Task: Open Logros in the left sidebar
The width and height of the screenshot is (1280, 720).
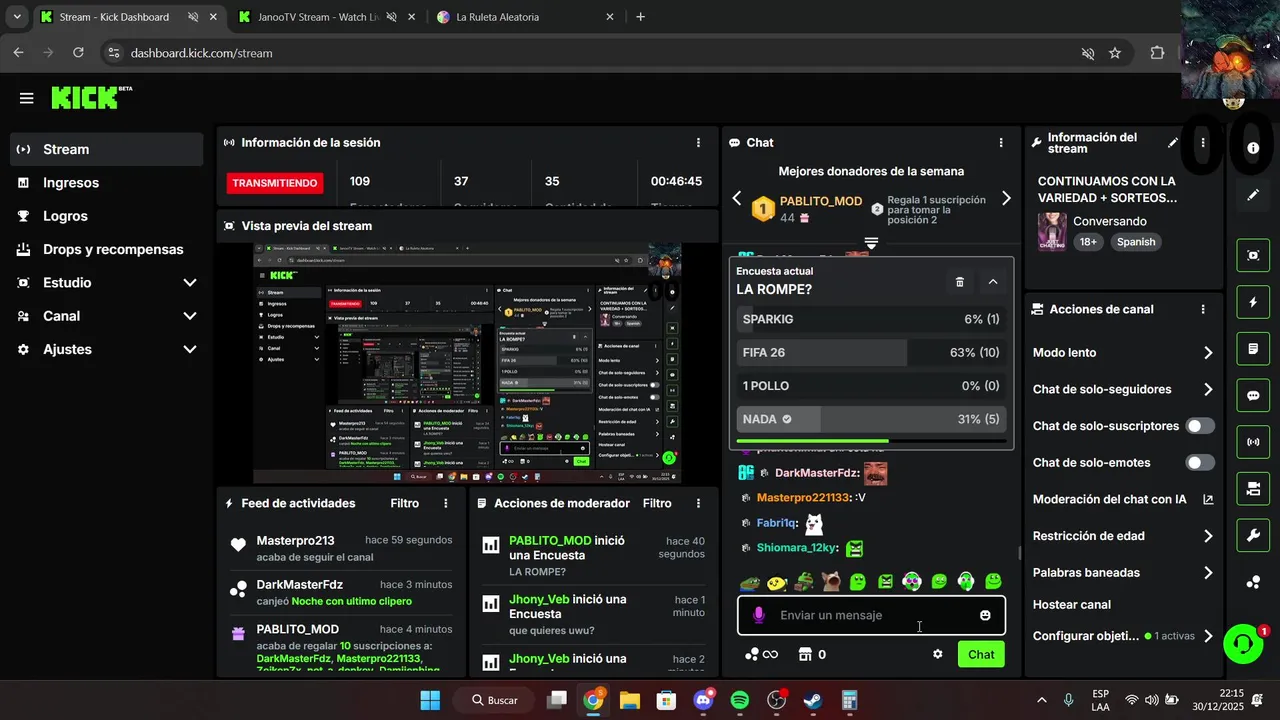Action: 107,216
